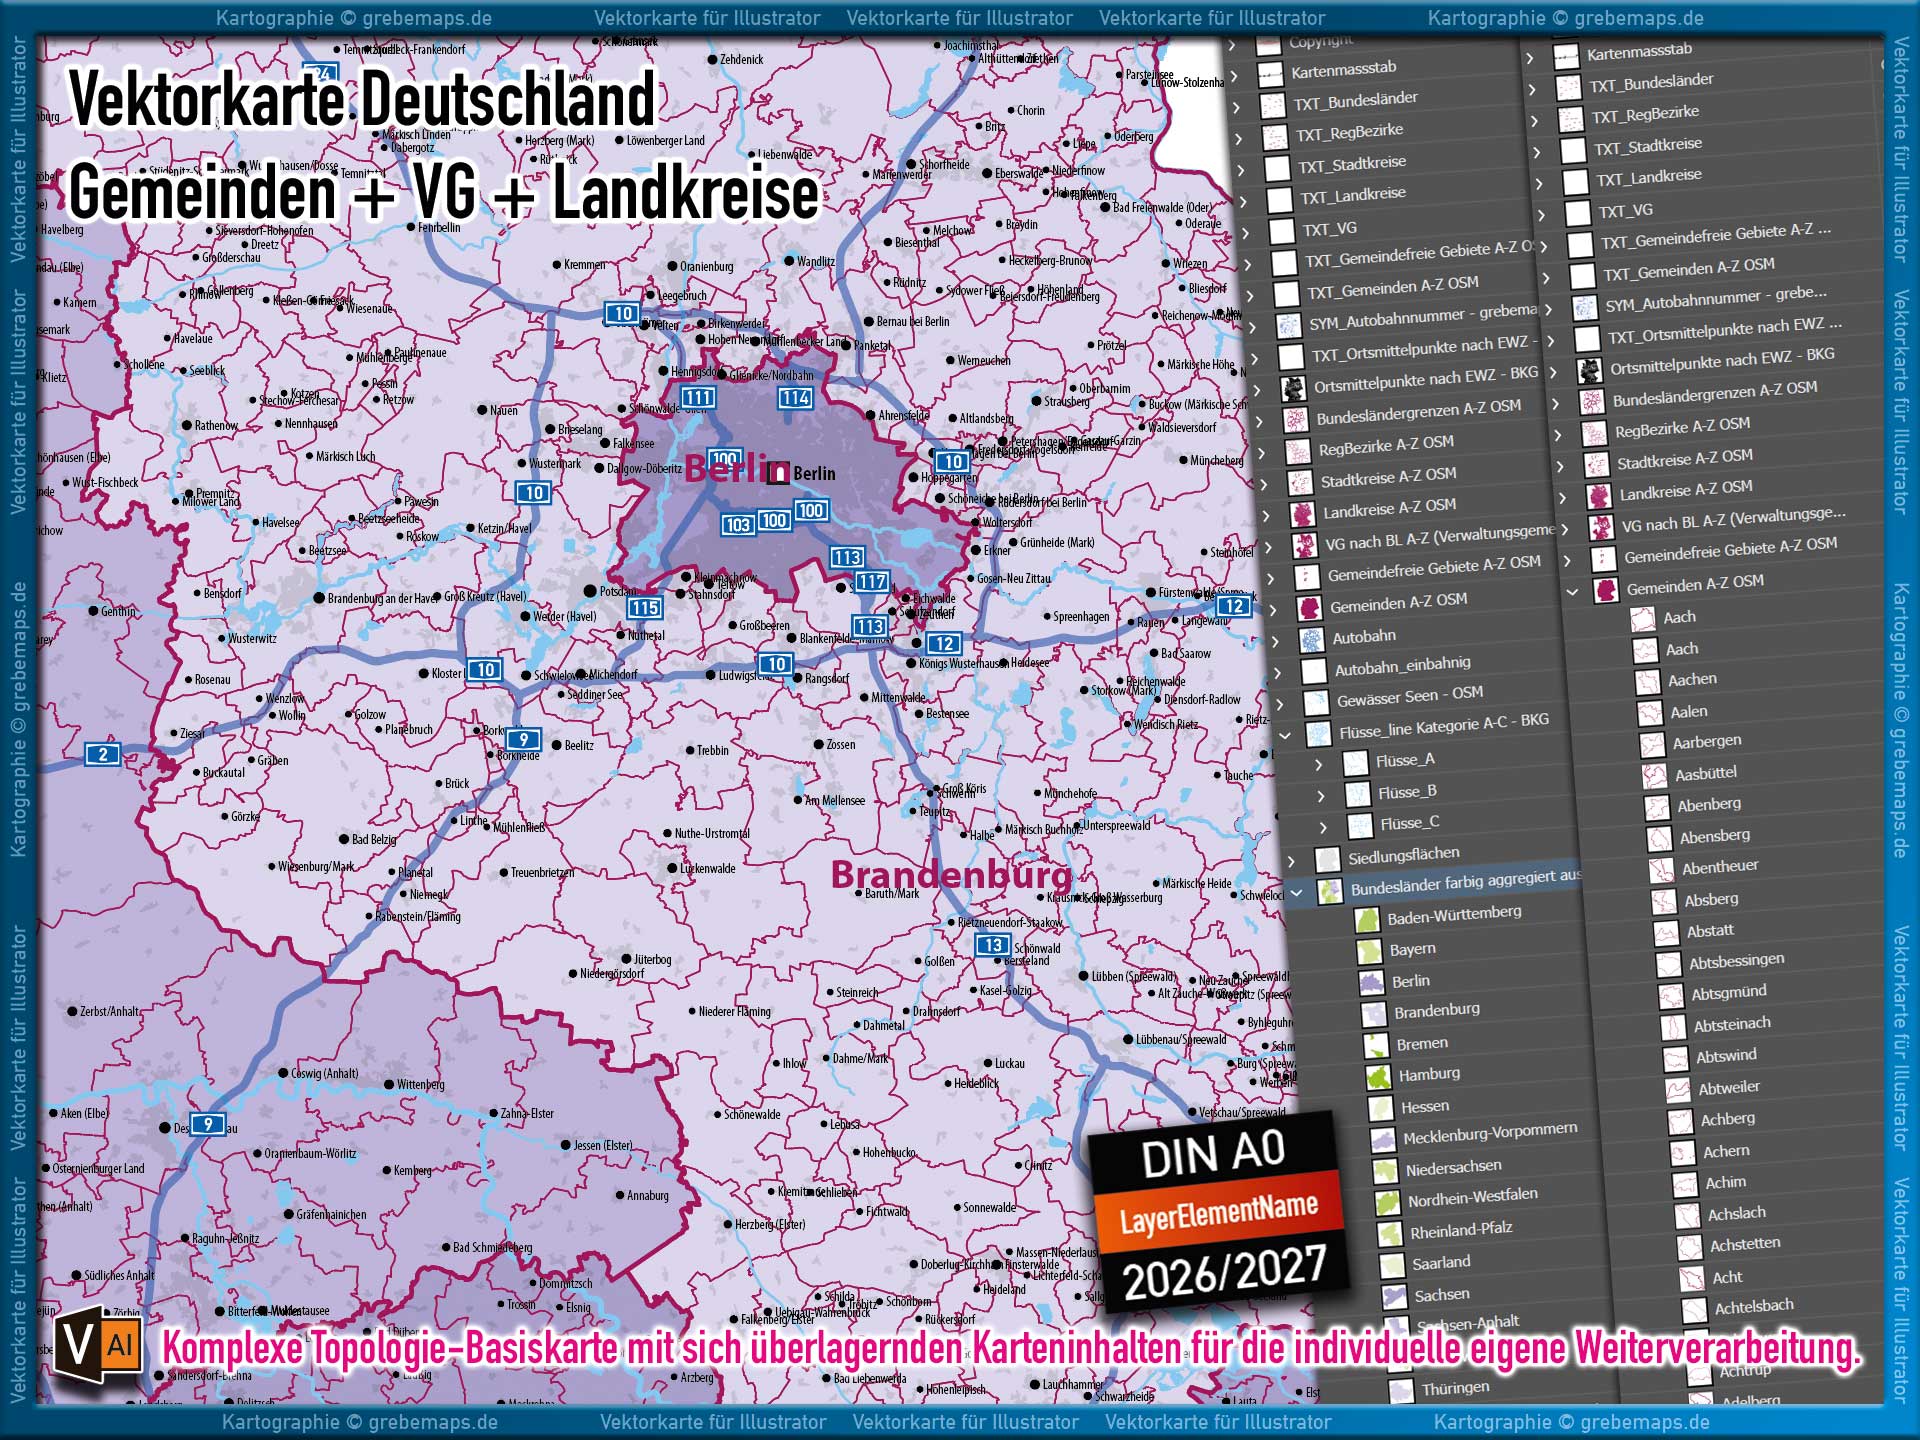Click left panel Landkreise A-Z OSM thumbnail

pos(1302,515)
